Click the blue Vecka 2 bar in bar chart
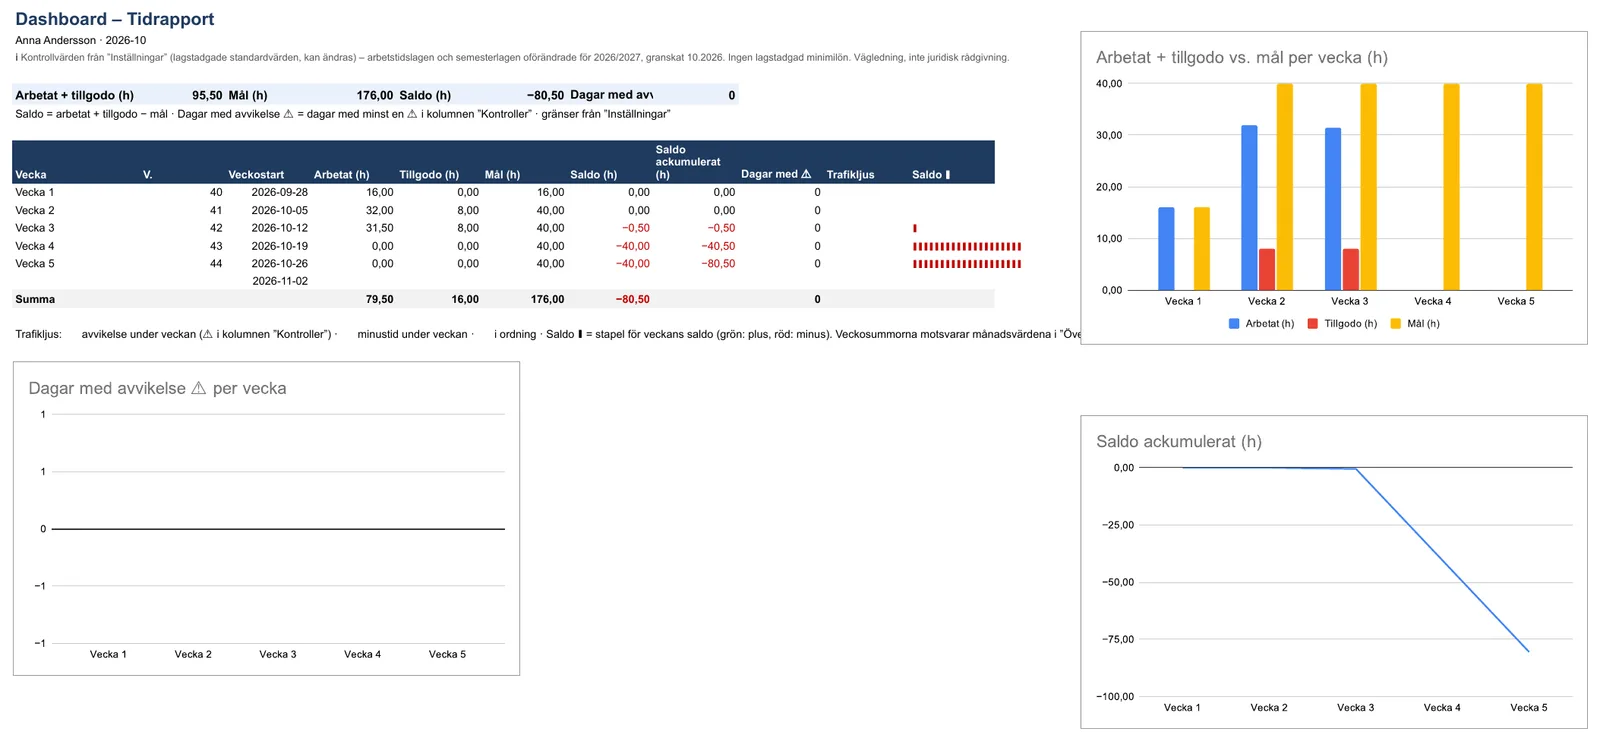The width and height of the screenshot is (1600, 741). tap(1250, 208)
